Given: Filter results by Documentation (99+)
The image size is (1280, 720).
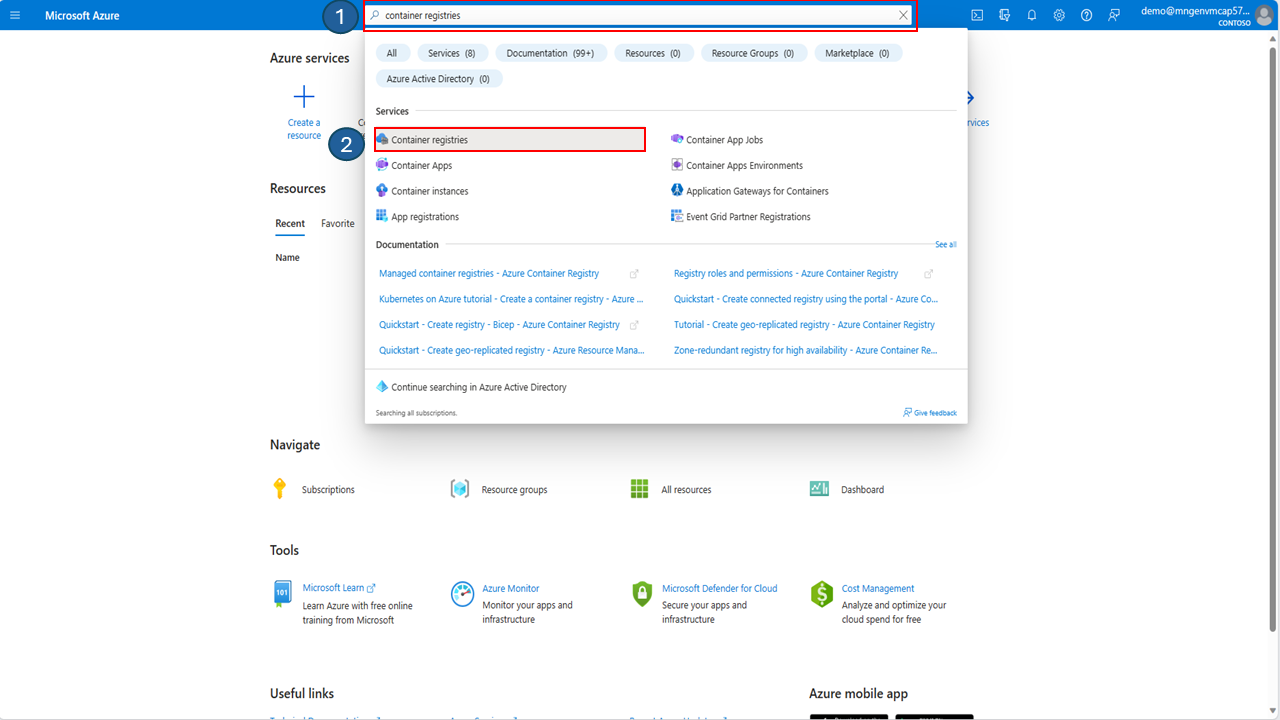Looking at the screenshot, I should coord(551,53).
